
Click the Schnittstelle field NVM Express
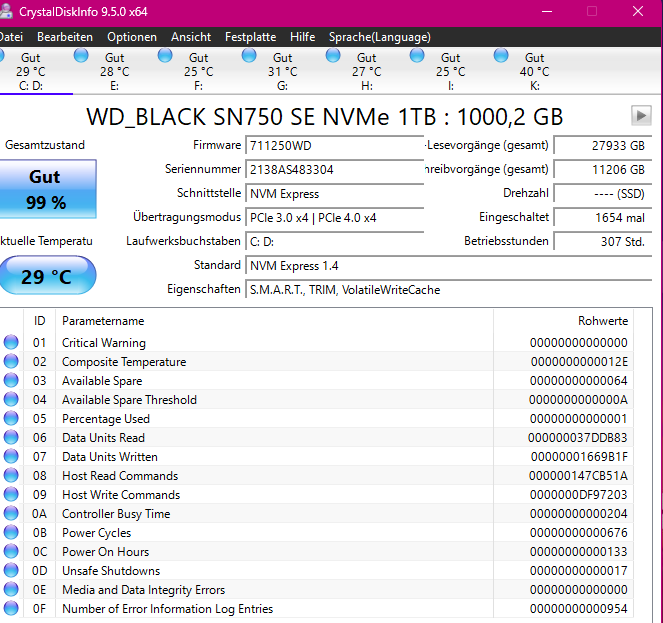[334, 194]
